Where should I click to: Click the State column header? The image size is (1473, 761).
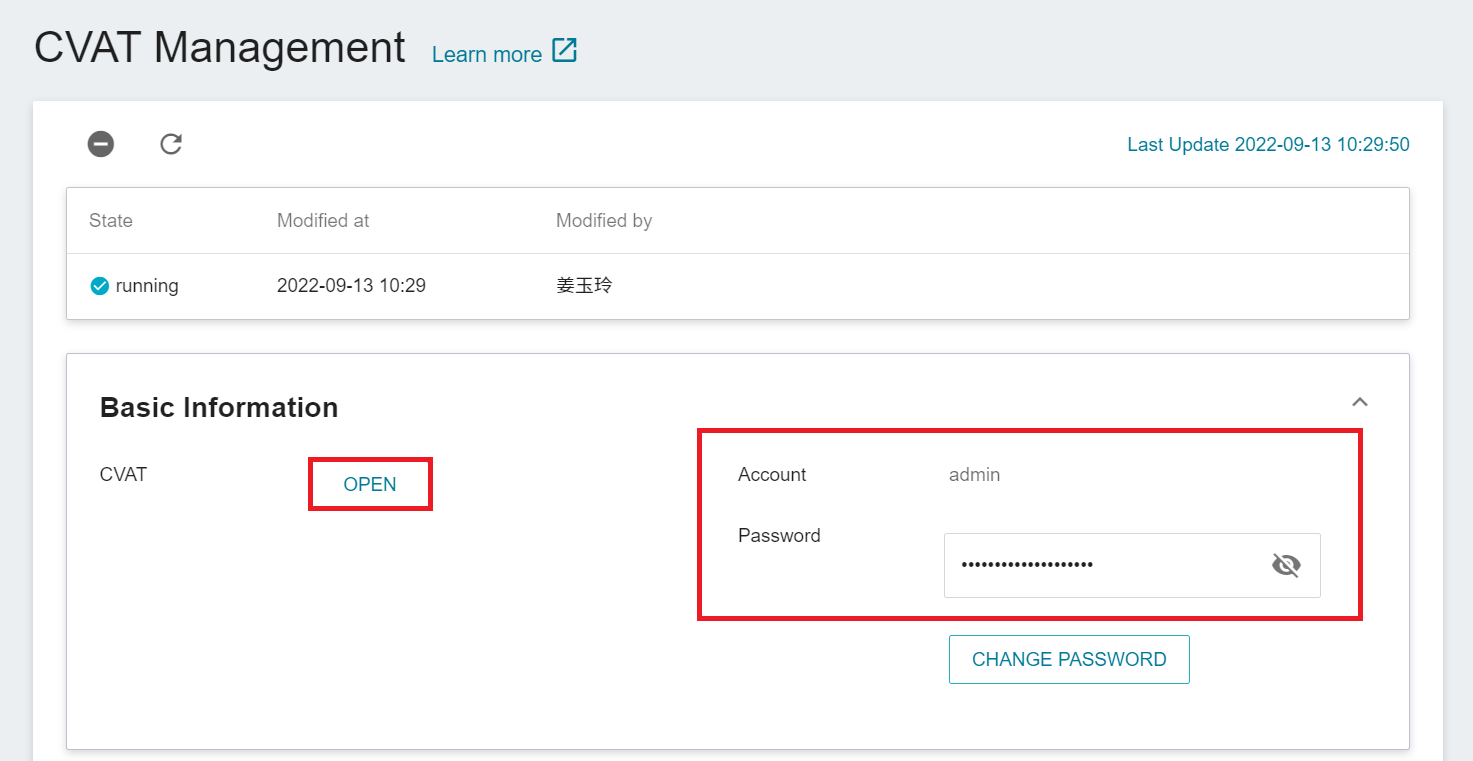pos(111,220)
